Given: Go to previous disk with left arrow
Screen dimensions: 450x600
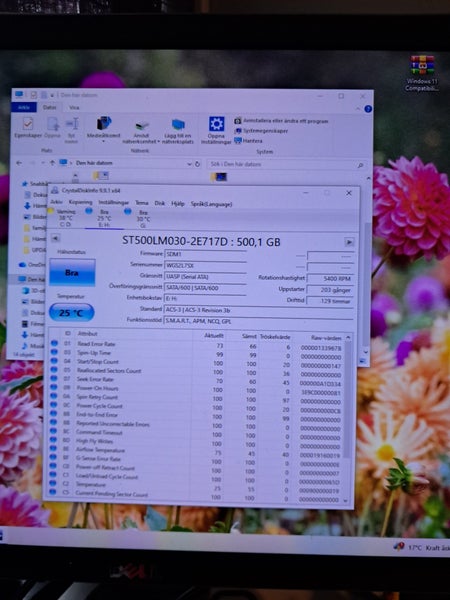Looking at the screenshot, I should (55, 238).
